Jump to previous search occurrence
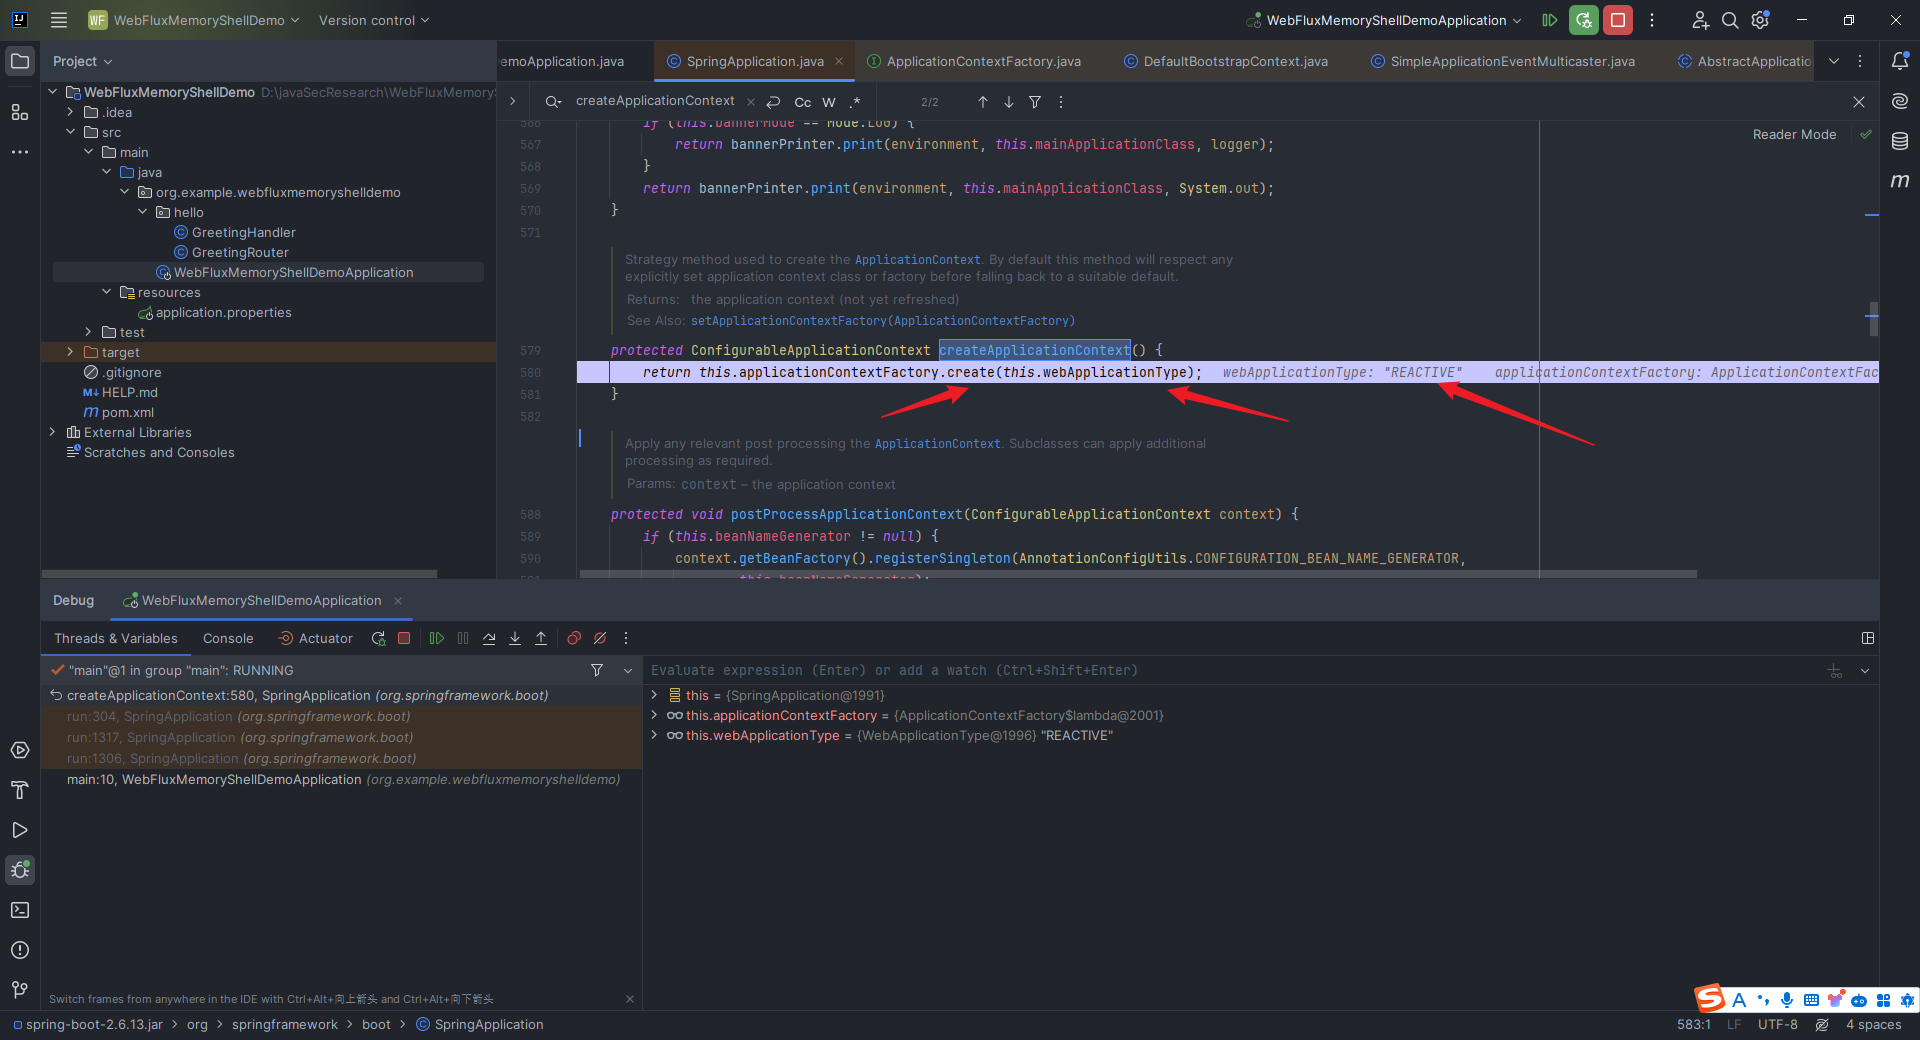Image resolution: width=1920 pixels, height=1040 pixels. (983, 102)
